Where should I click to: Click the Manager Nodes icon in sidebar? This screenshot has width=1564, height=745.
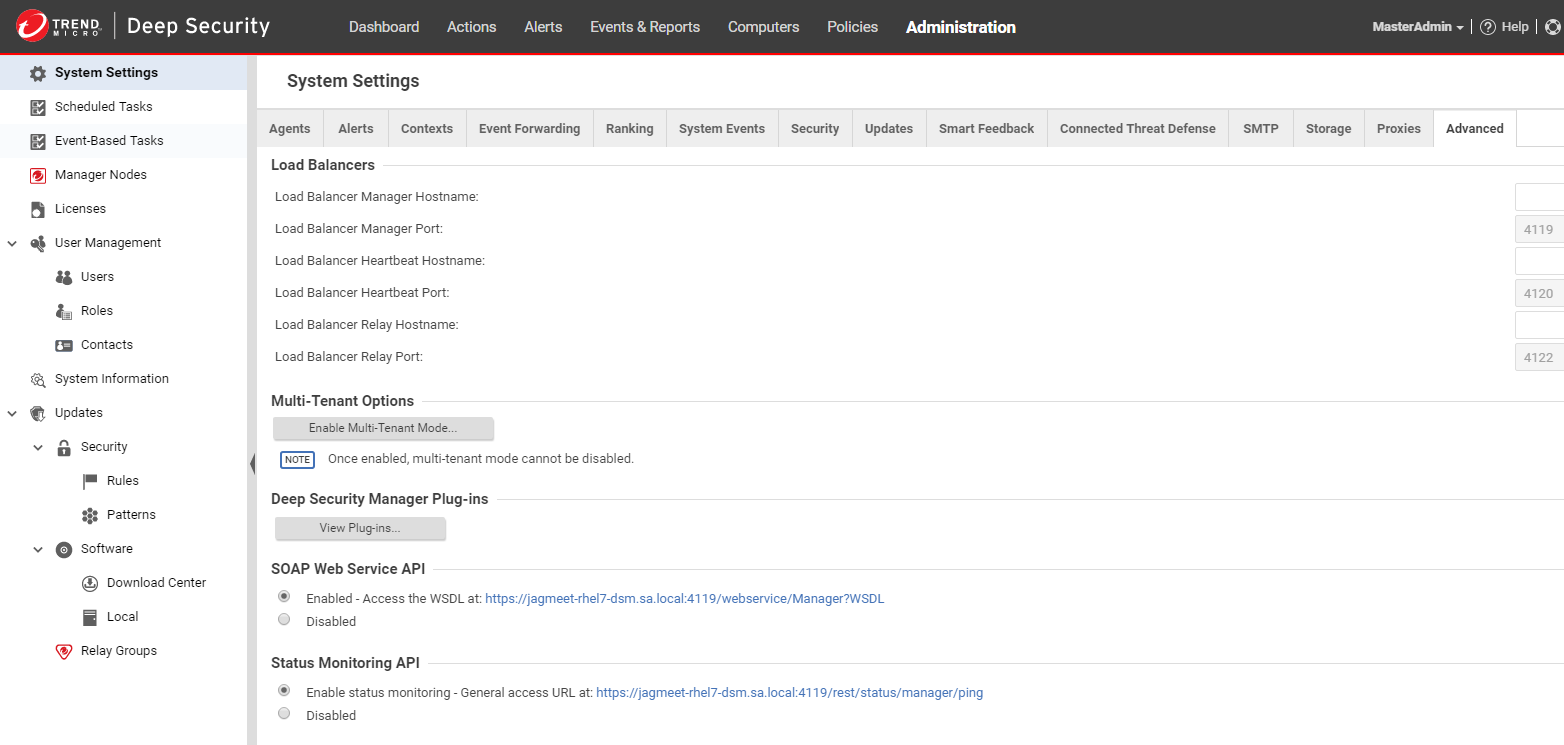click(x=38, y=175)
